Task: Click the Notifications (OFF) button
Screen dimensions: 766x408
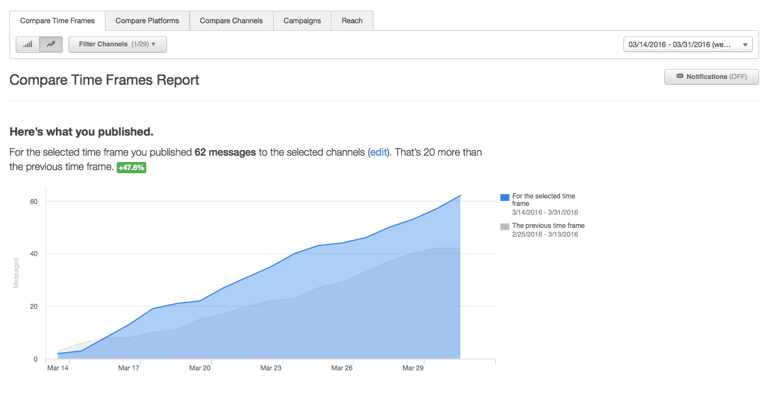Action: (x=711, y=77)
